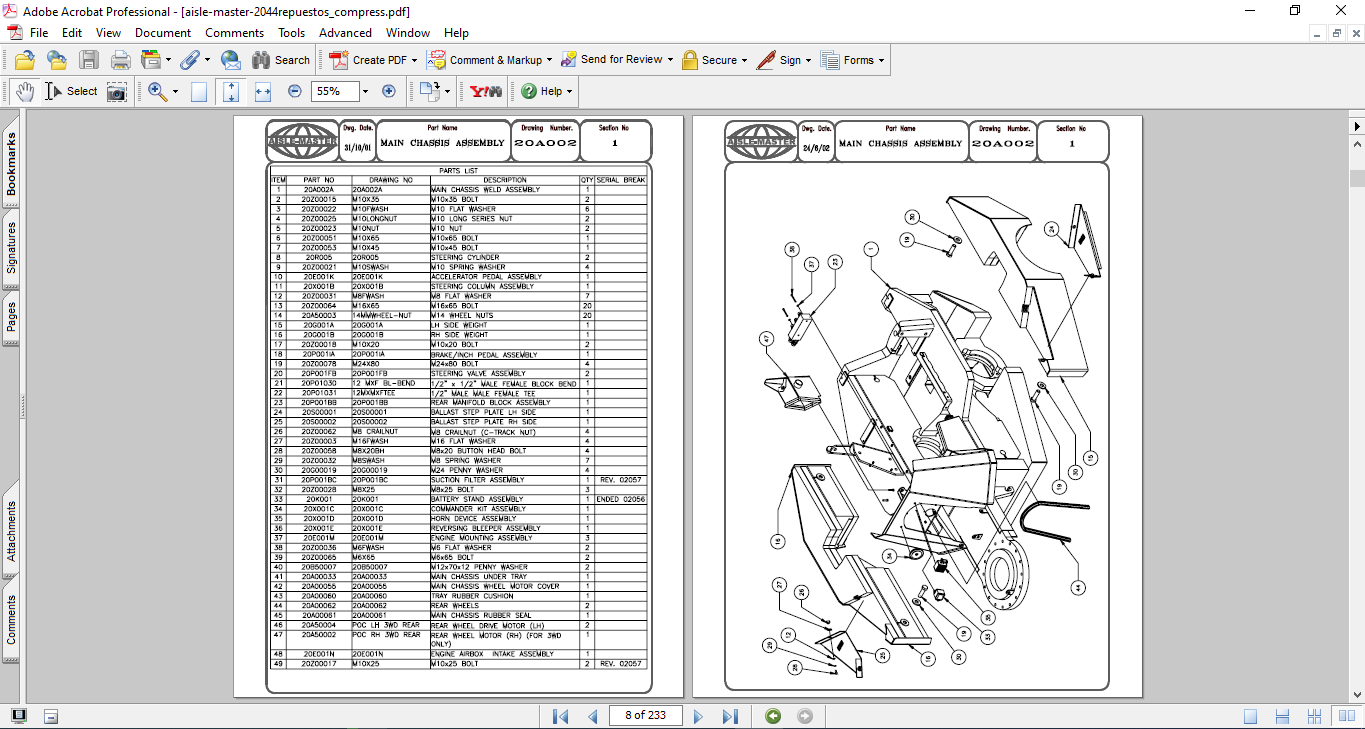This screenshot has width=1365, height=729.
Task: Enable Continuous page layout
Action: pos(1283,716)
